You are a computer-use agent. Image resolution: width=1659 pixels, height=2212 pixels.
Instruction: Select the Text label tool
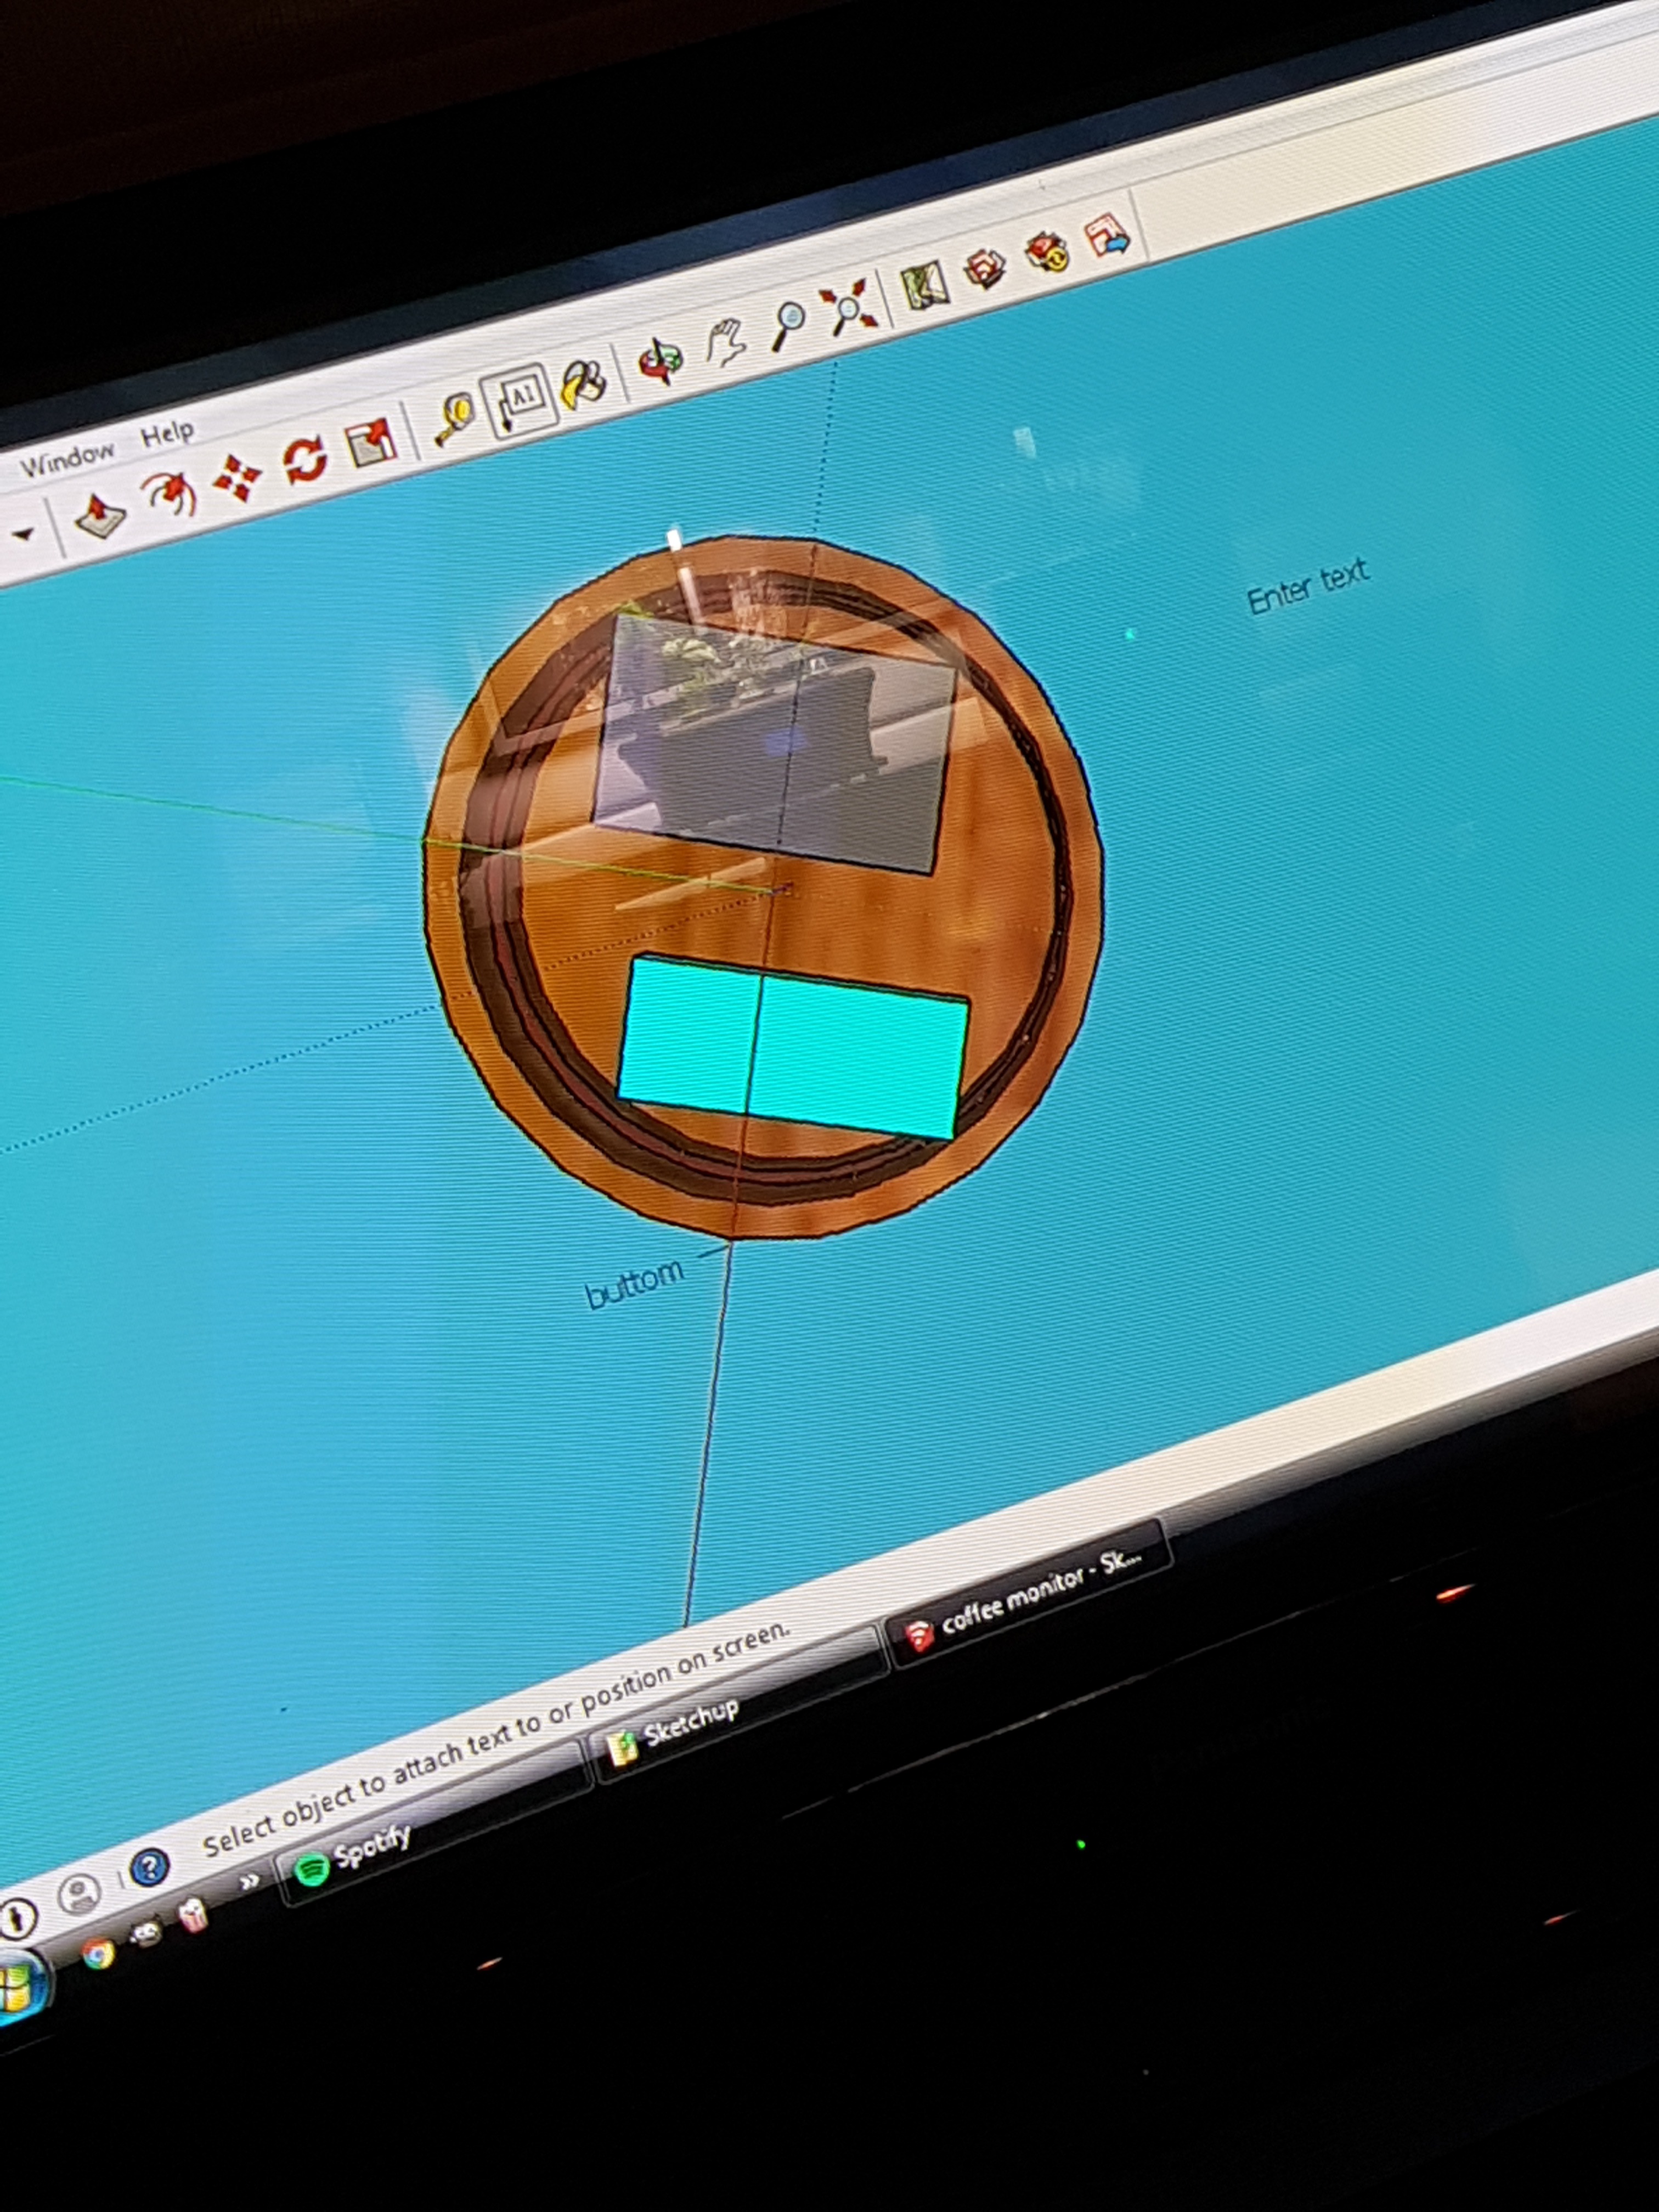tap(522, 399)
